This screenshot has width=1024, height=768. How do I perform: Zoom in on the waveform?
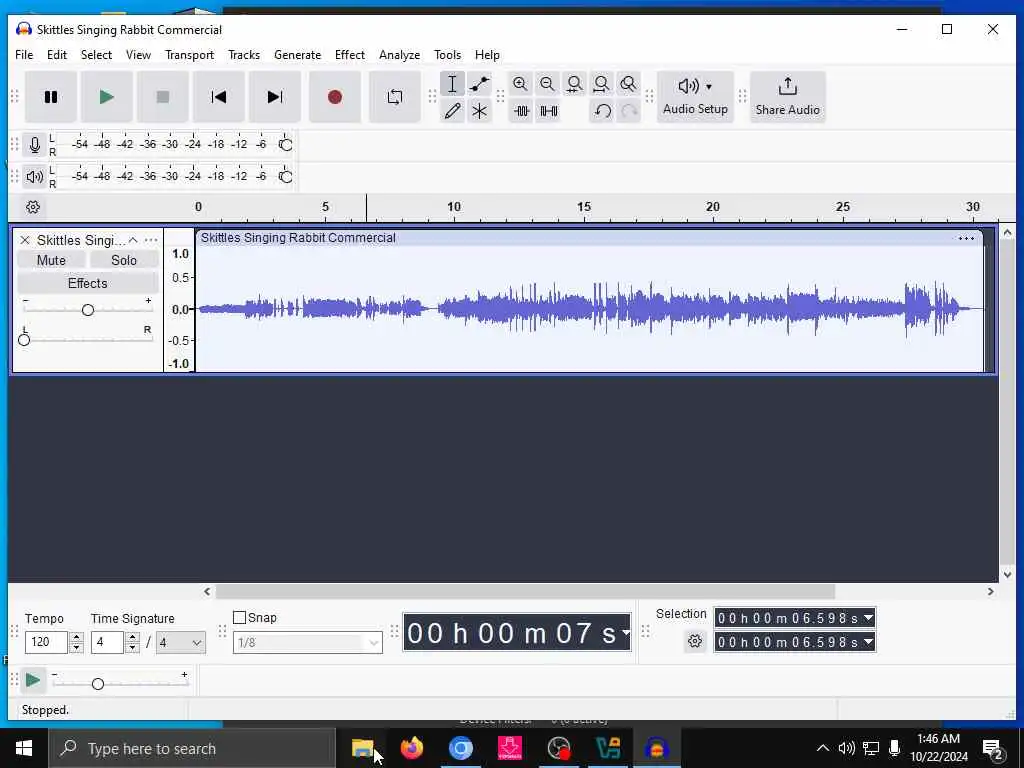click(x=520, y=84)
